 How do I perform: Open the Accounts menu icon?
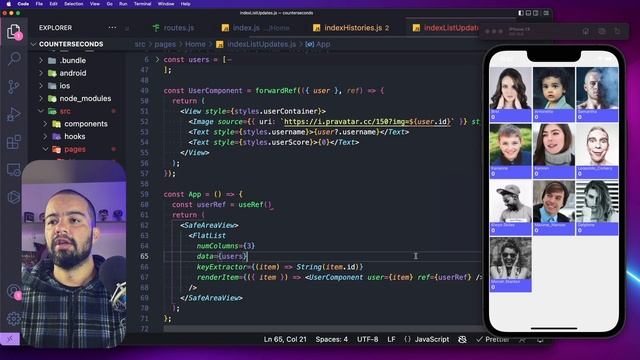[x=13, y=291]
